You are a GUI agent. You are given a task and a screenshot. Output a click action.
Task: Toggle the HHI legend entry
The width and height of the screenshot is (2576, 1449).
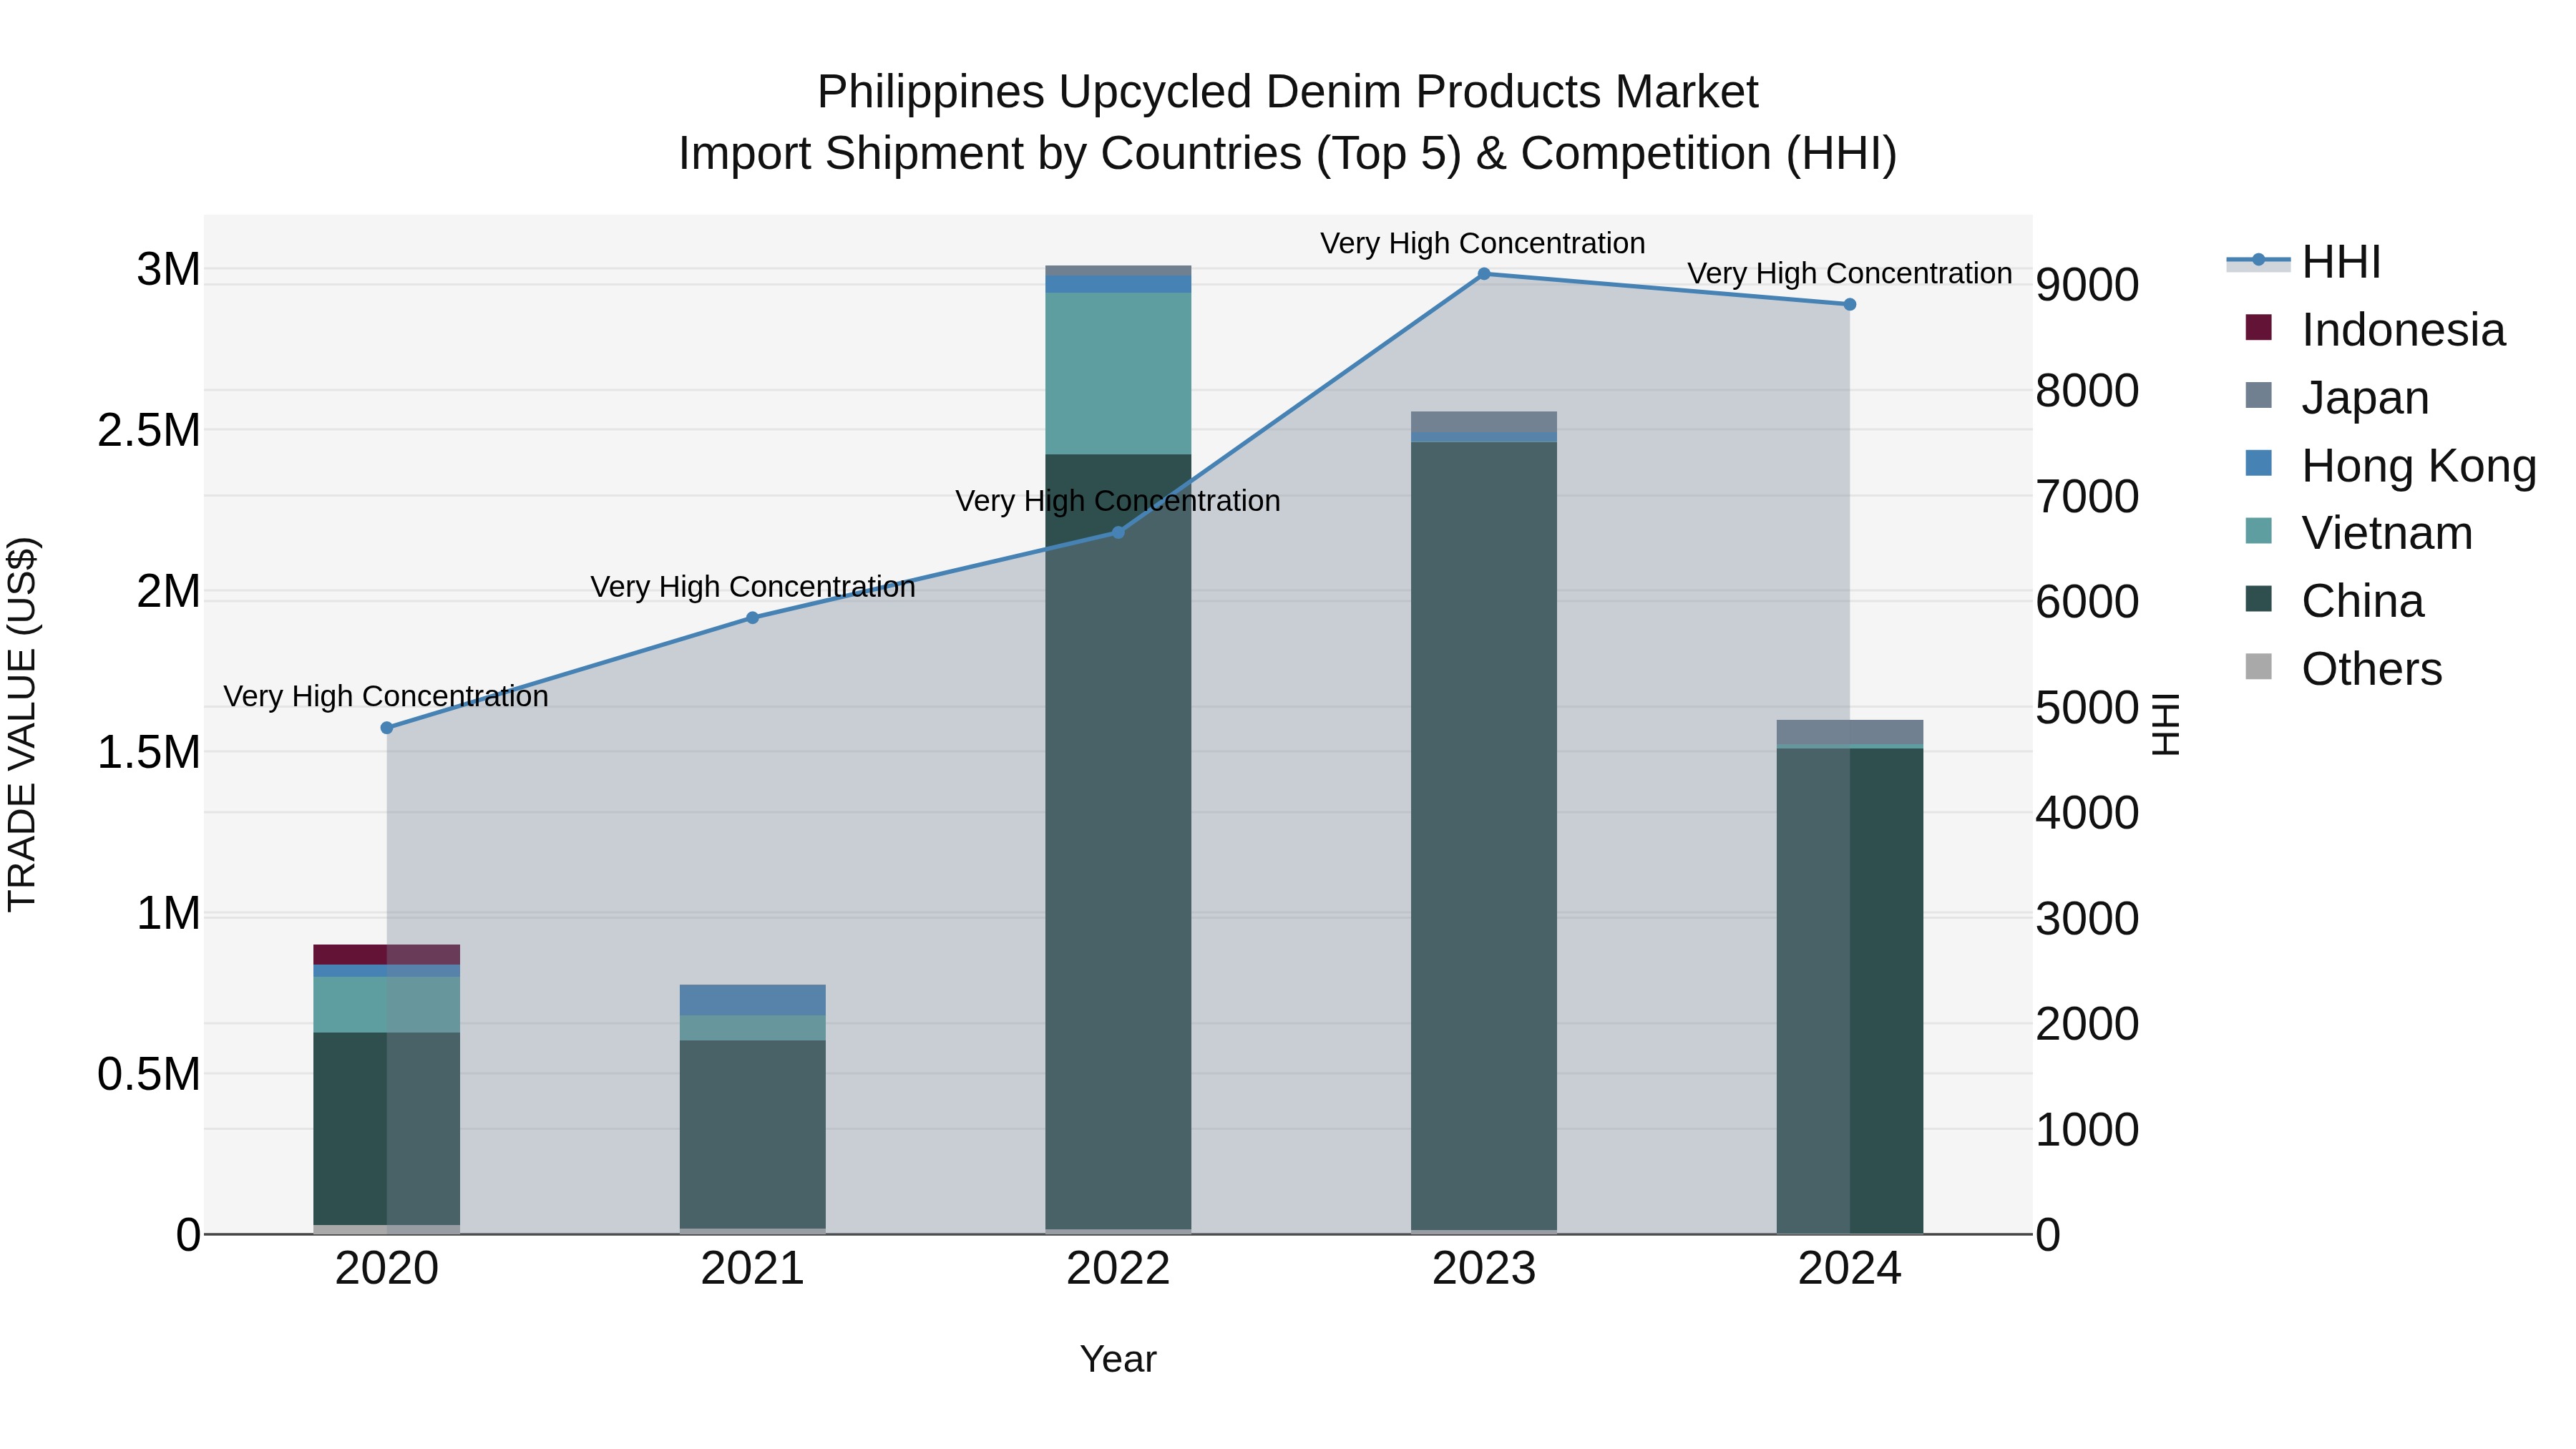2304,262
